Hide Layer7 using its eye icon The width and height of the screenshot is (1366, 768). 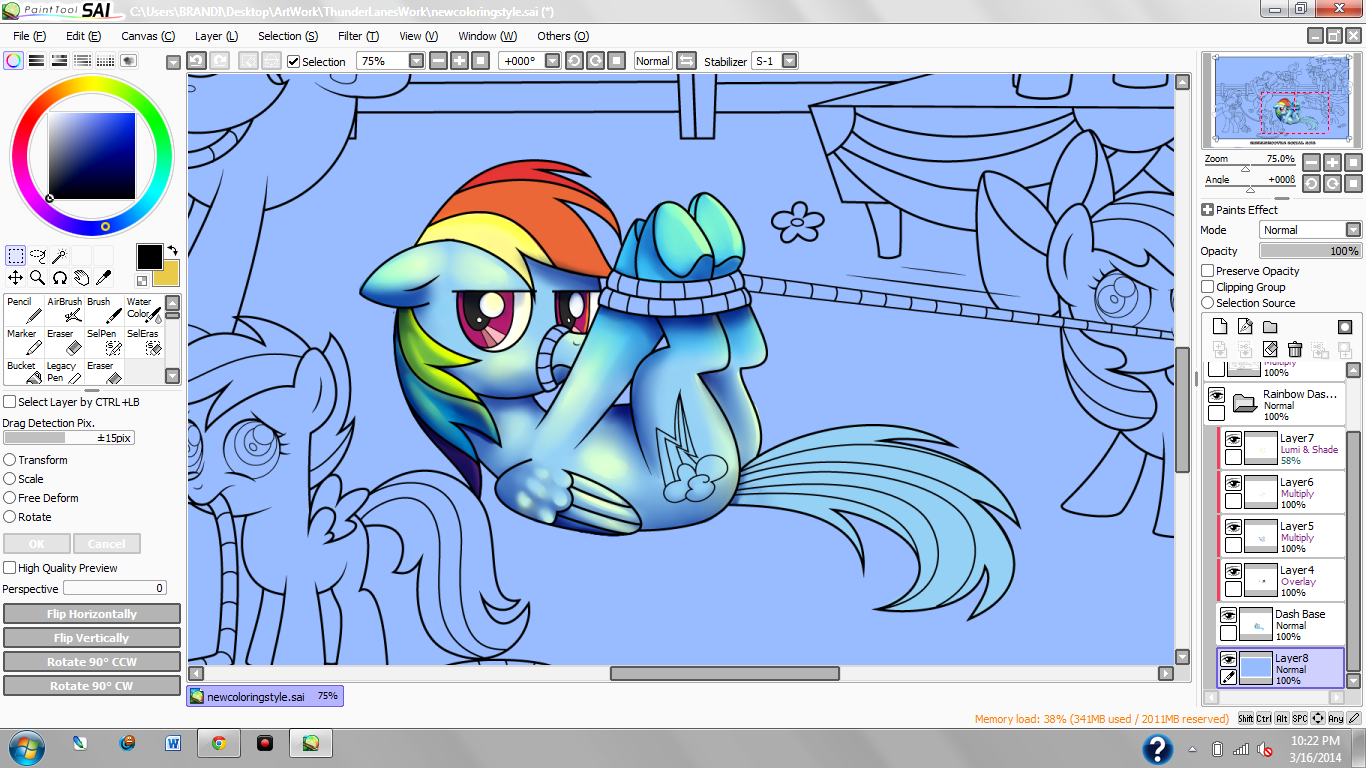[1233, 439]
